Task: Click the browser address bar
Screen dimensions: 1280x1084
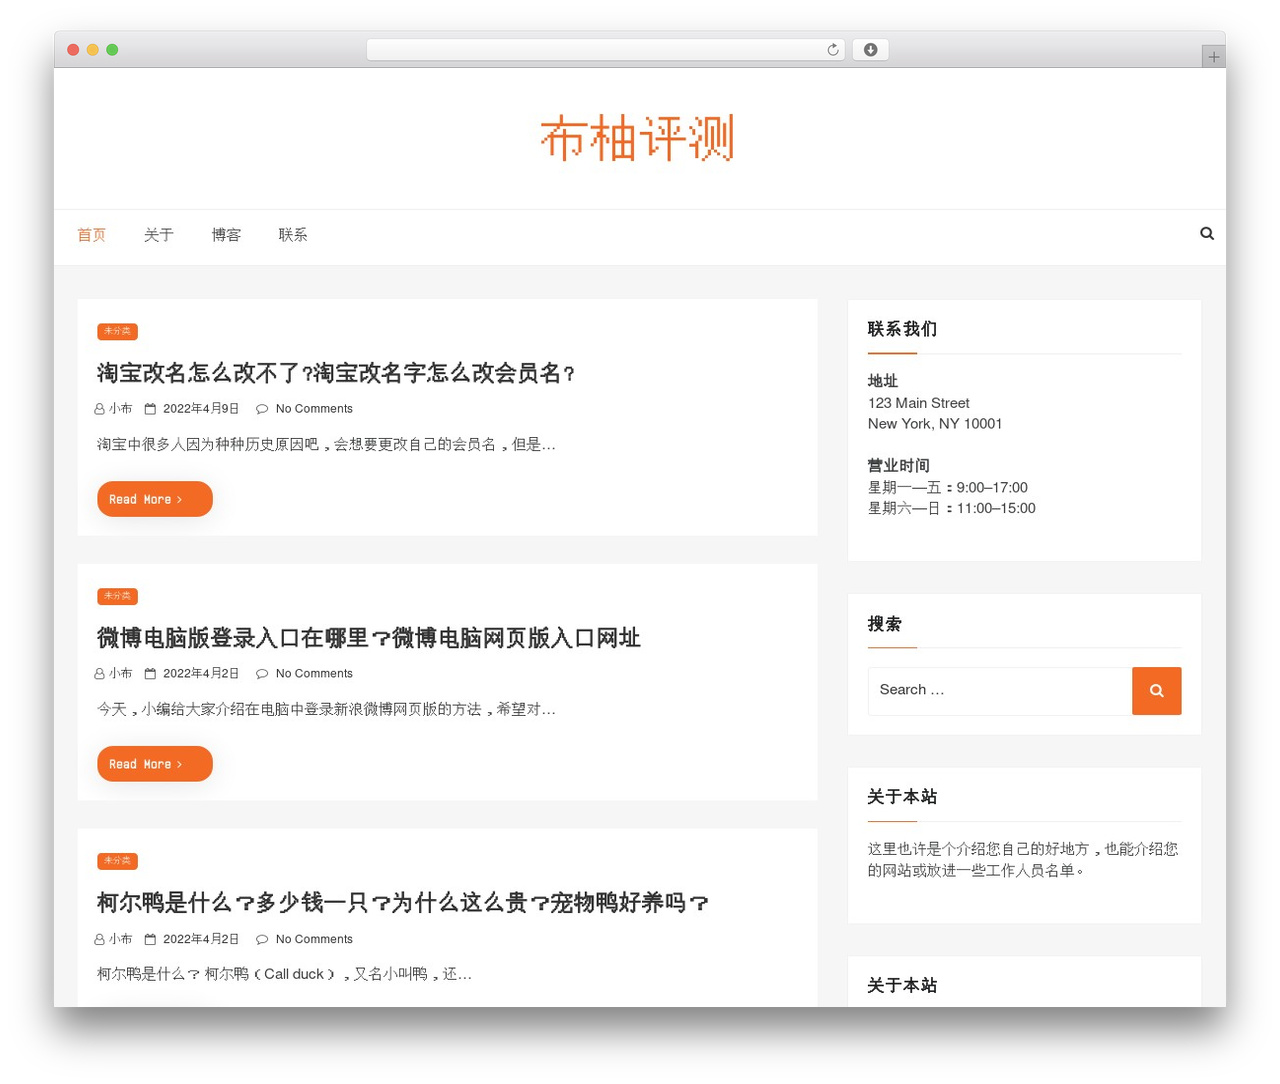Action: click(x=606, y=50)
